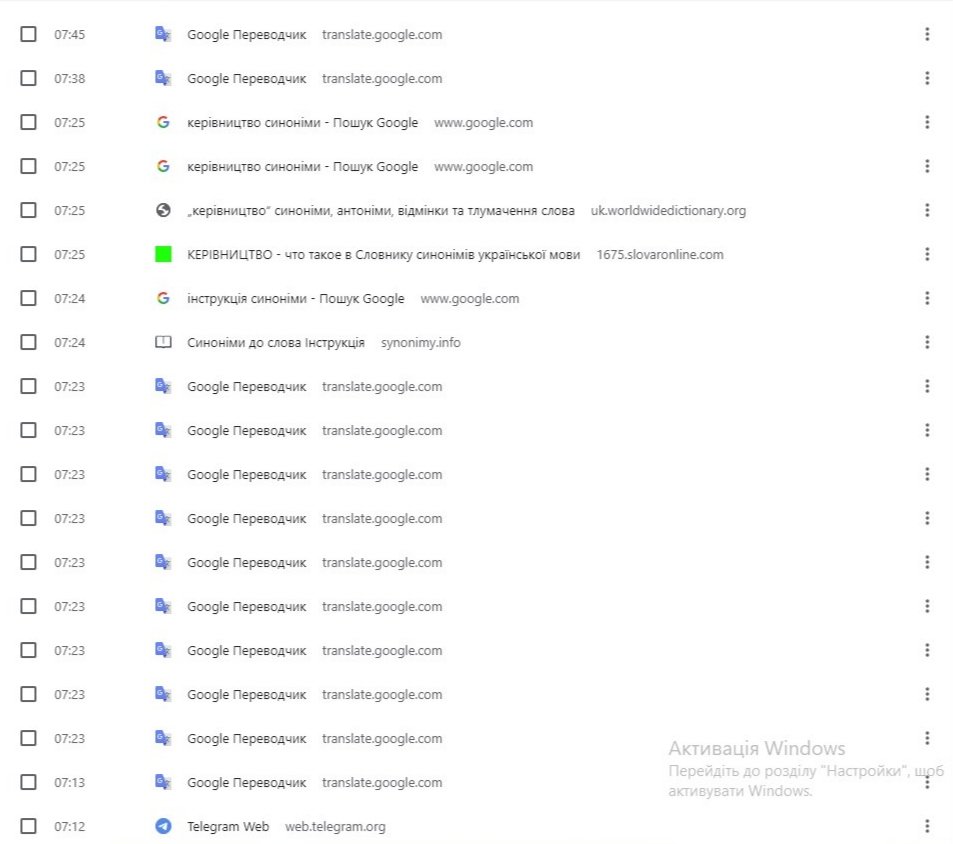
Task: Click the Google Translate favicon in the 07:45 row
Action: tap(163, 34)
